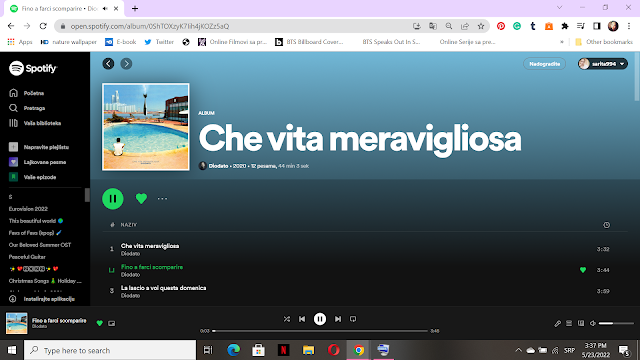Open Početna home in sidebar
The width and height of the screenshot is (640, 360).
click(x=27, y=93)
